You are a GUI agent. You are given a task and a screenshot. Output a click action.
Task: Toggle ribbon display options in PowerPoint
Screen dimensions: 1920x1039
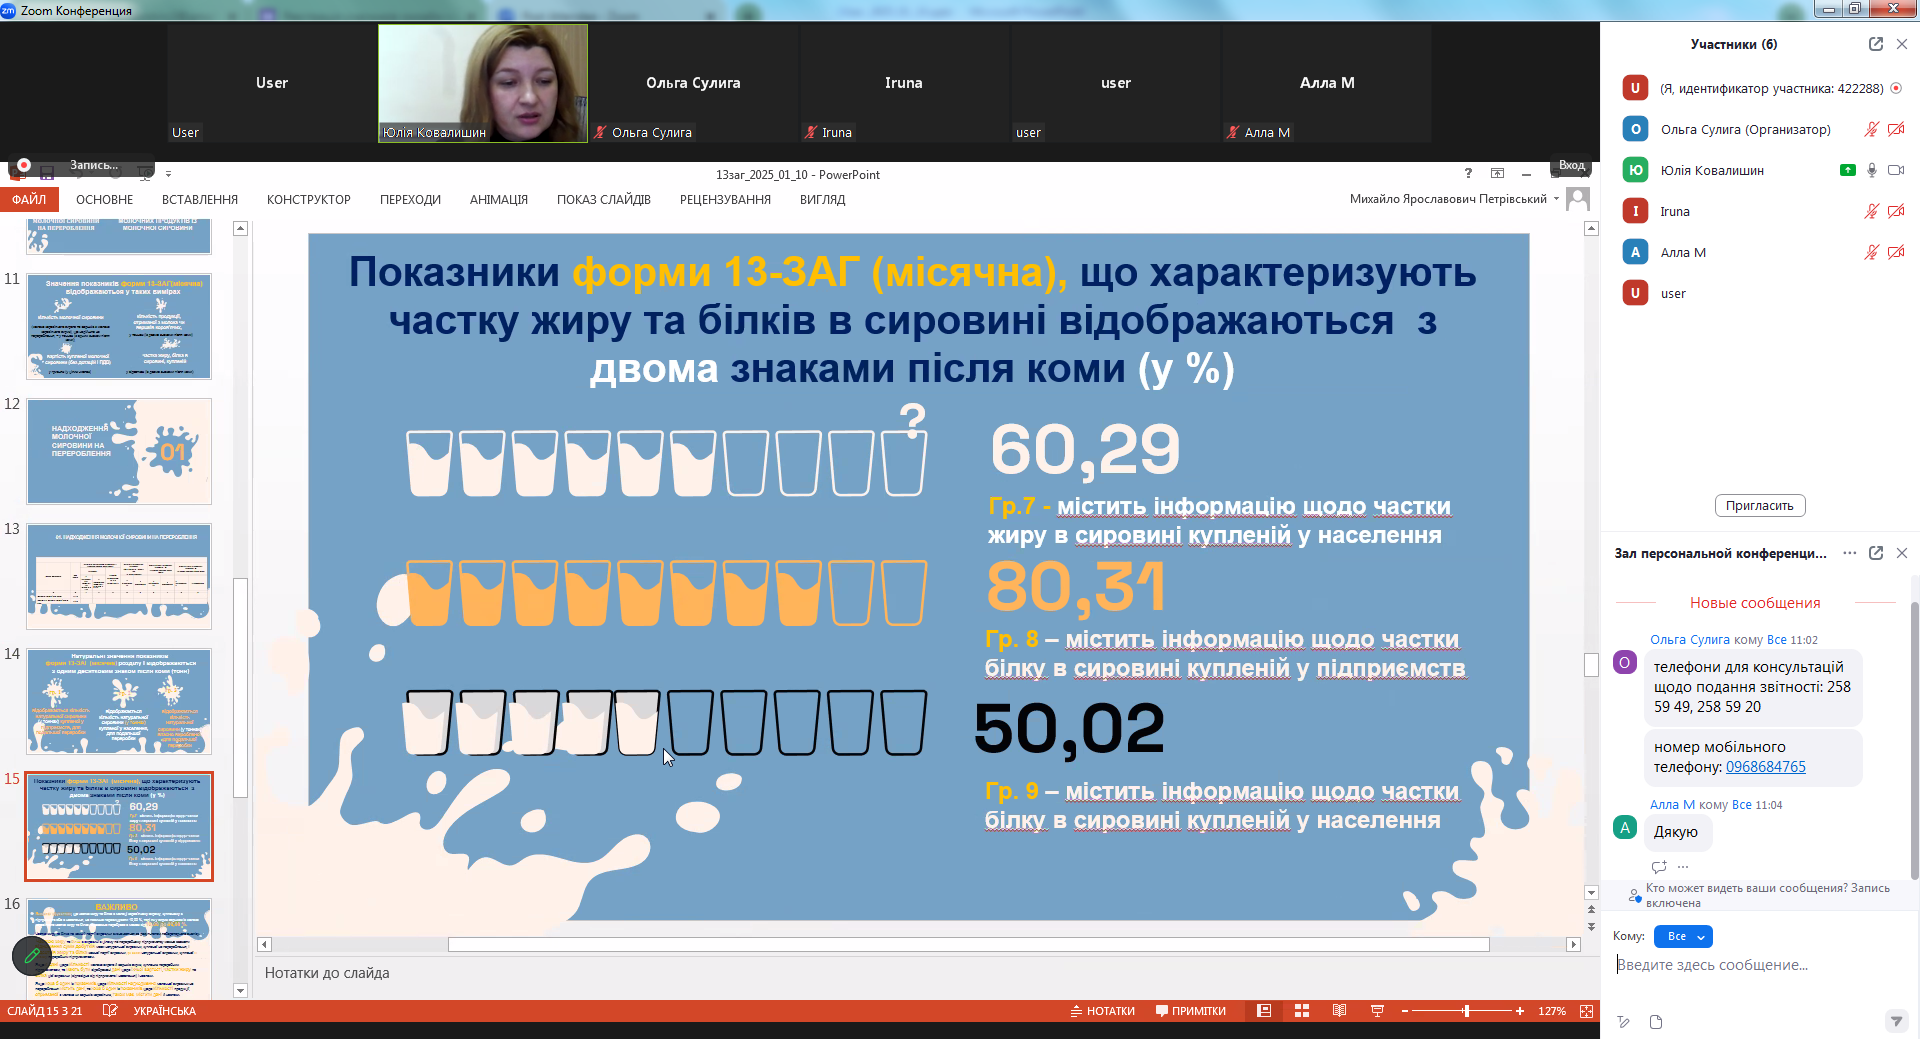tap(1497, 174)
